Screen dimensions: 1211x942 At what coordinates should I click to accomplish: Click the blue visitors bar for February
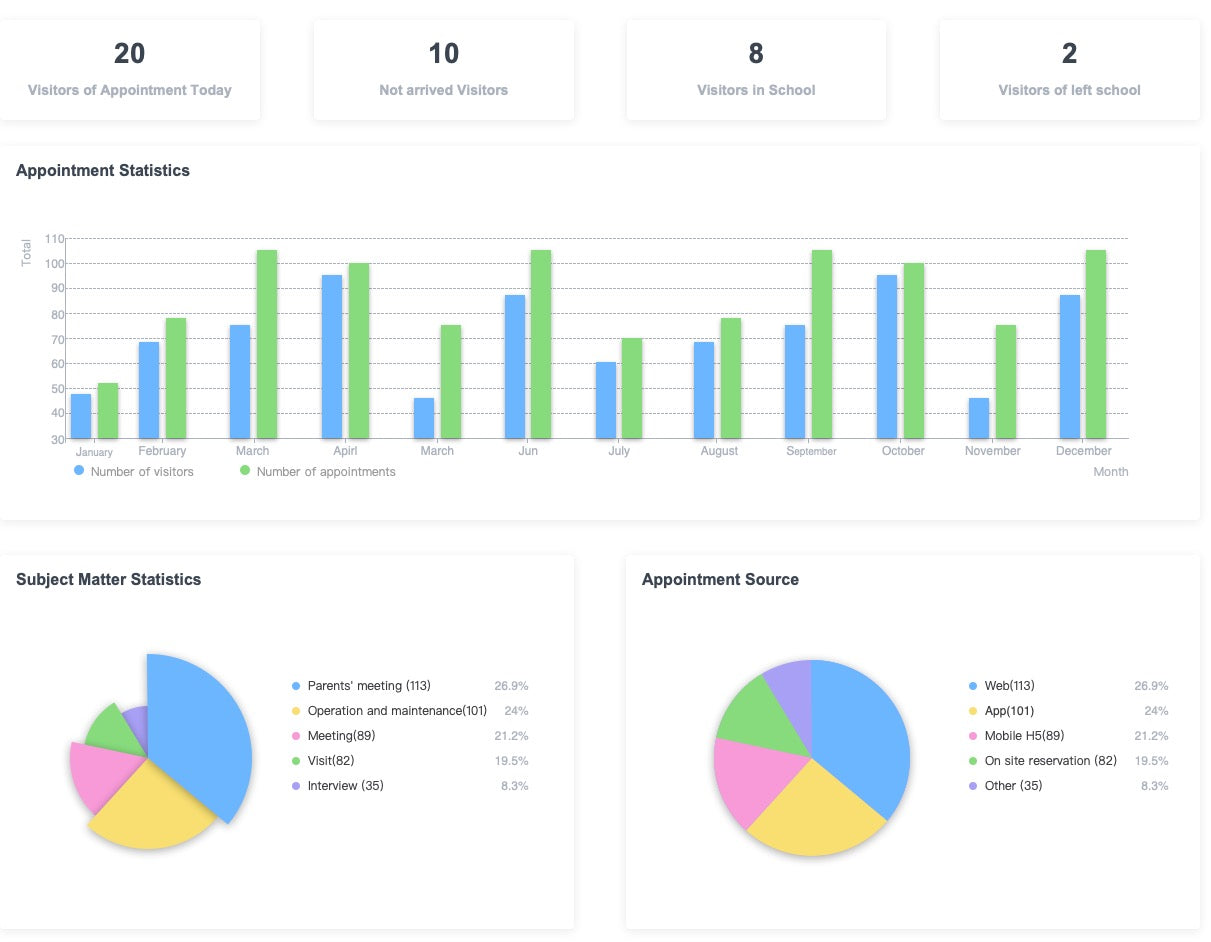click(149, 390)
